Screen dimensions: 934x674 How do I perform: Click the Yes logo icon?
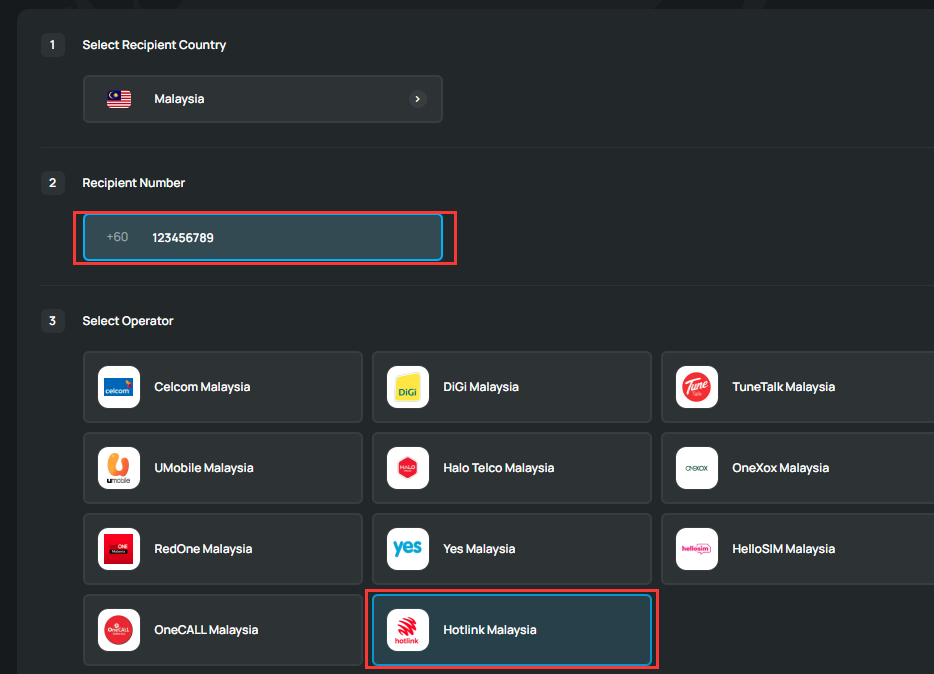(408, 549)
